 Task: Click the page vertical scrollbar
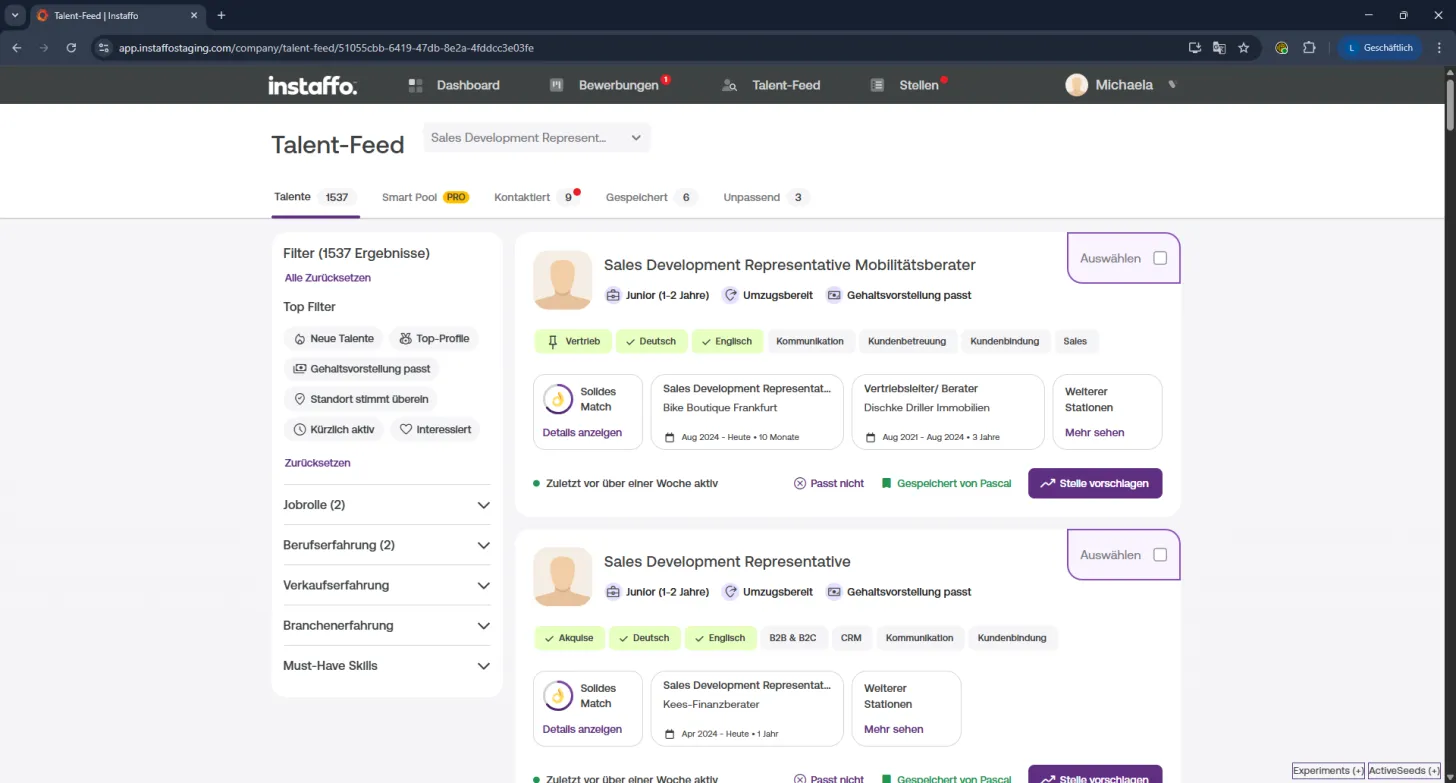pyautogui.click(x=1449, y=103)
